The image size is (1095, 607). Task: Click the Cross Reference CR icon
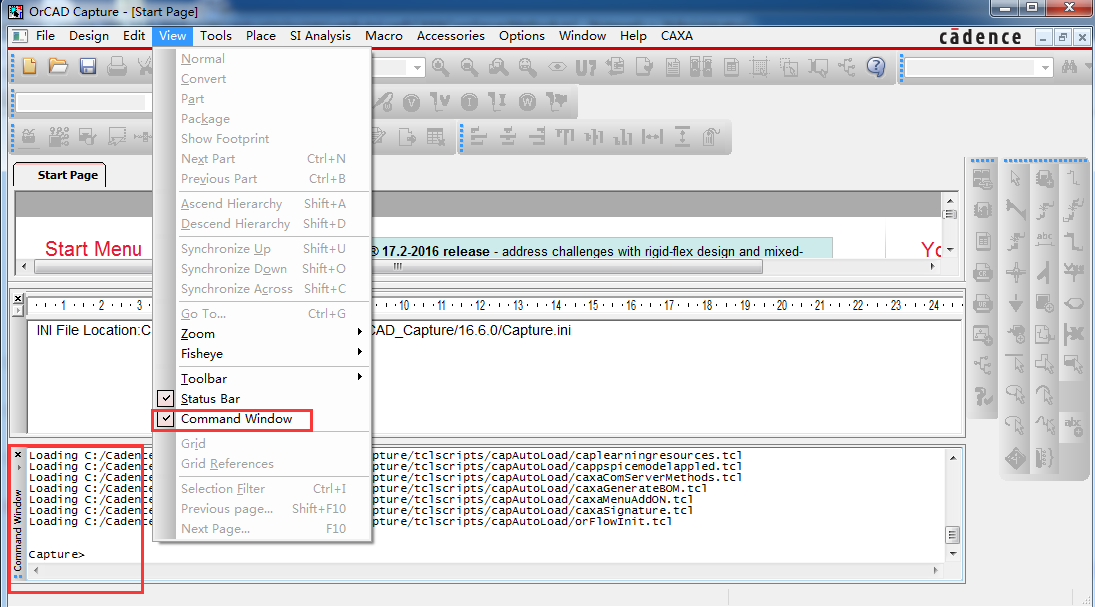pyautogui.click(x=983, y=272)
